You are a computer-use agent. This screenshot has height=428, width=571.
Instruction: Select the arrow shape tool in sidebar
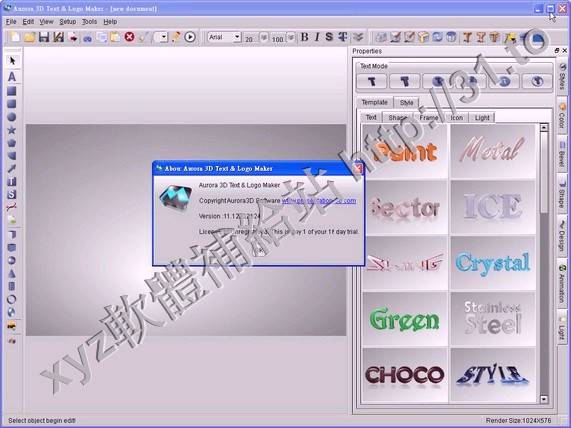(x=12, y=169)
